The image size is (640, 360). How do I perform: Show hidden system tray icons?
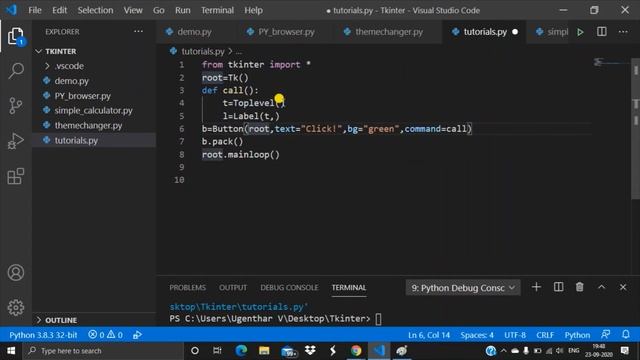[x=504, y=351]
